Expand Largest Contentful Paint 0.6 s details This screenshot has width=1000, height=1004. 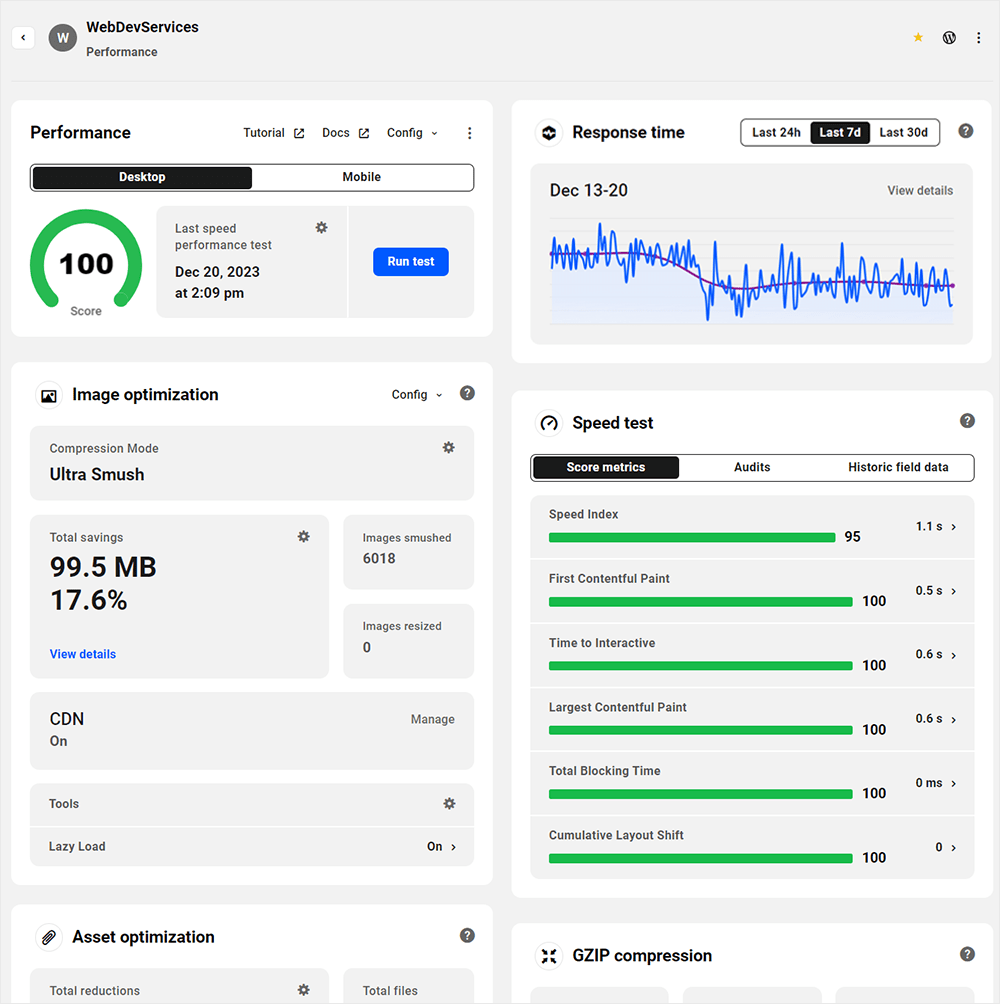pos(935,718)
